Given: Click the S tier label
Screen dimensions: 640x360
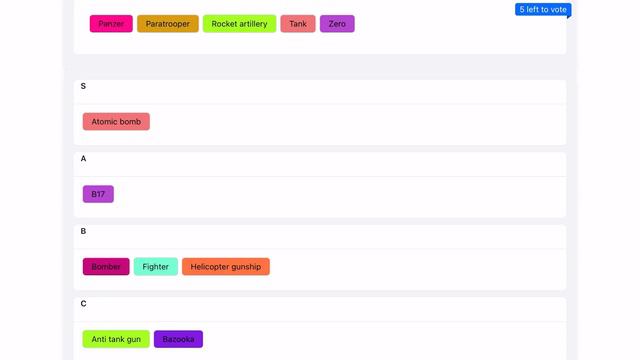Looking at the screenshot, I should coord(83,86).
